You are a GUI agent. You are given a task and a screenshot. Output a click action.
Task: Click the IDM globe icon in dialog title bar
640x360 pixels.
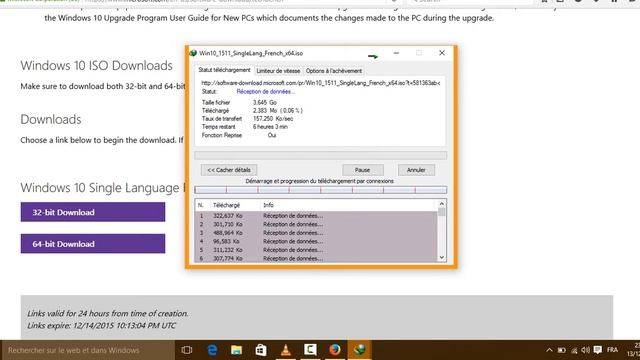[x=193, y=53]
